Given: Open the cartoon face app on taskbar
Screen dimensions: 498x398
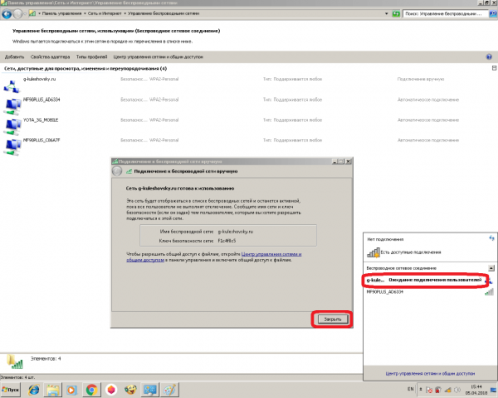Looking at the screenshot, I should 130,390.
